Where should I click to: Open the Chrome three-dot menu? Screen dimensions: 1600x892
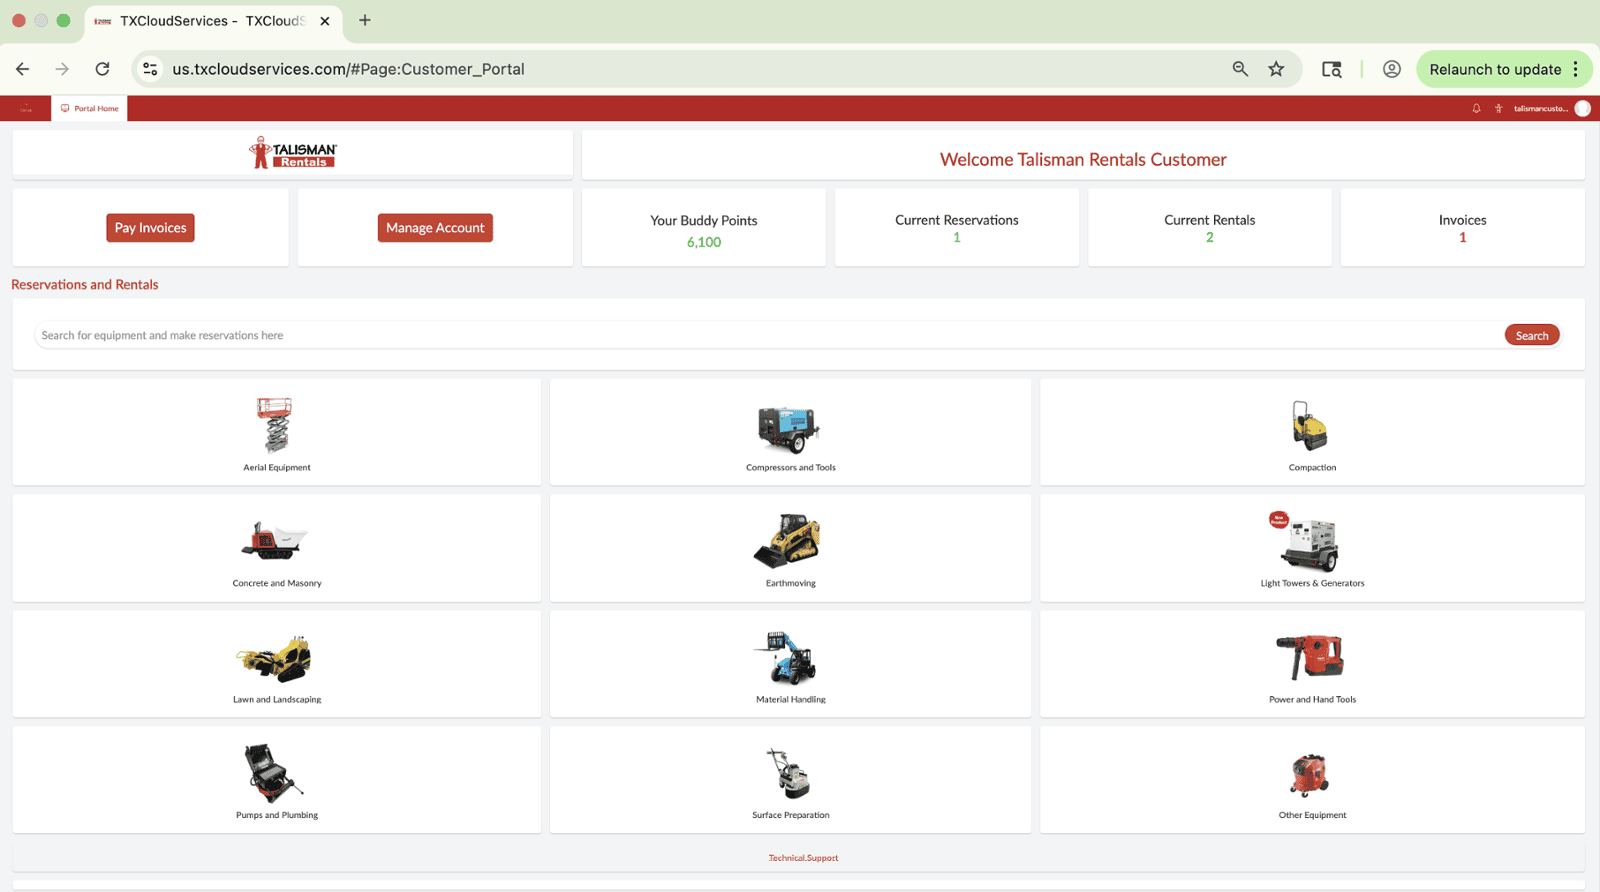pos(1576,69)
